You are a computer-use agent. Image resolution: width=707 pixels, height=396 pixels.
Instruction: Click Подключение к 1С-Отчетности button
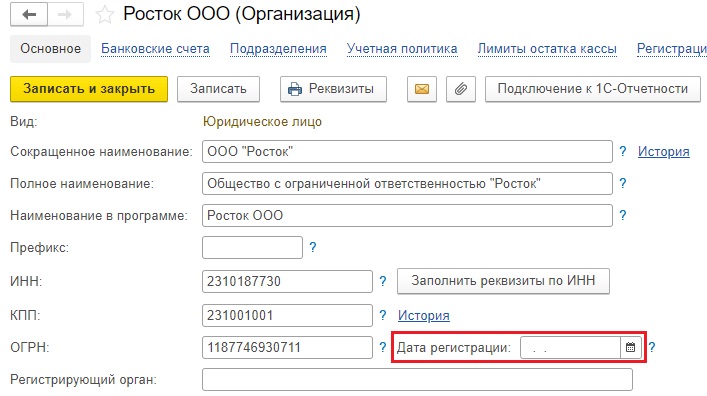[592, 89]
